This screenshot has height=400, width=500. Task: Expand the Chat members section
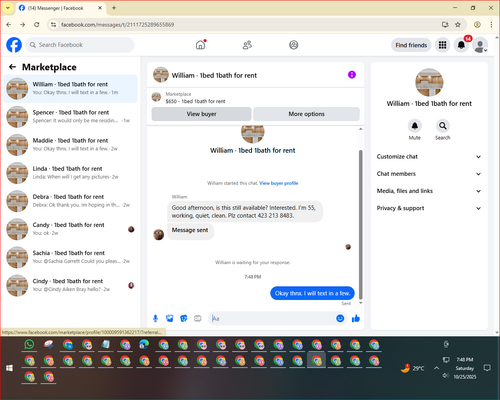tap(429, 174)
